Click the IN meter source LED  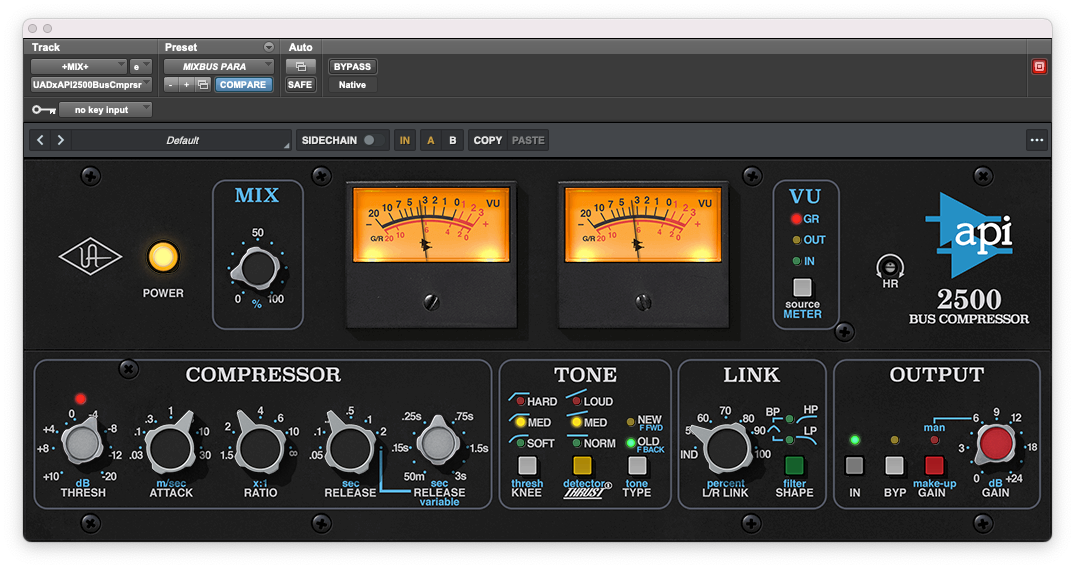pyautogui.click(x=796, y=261)
